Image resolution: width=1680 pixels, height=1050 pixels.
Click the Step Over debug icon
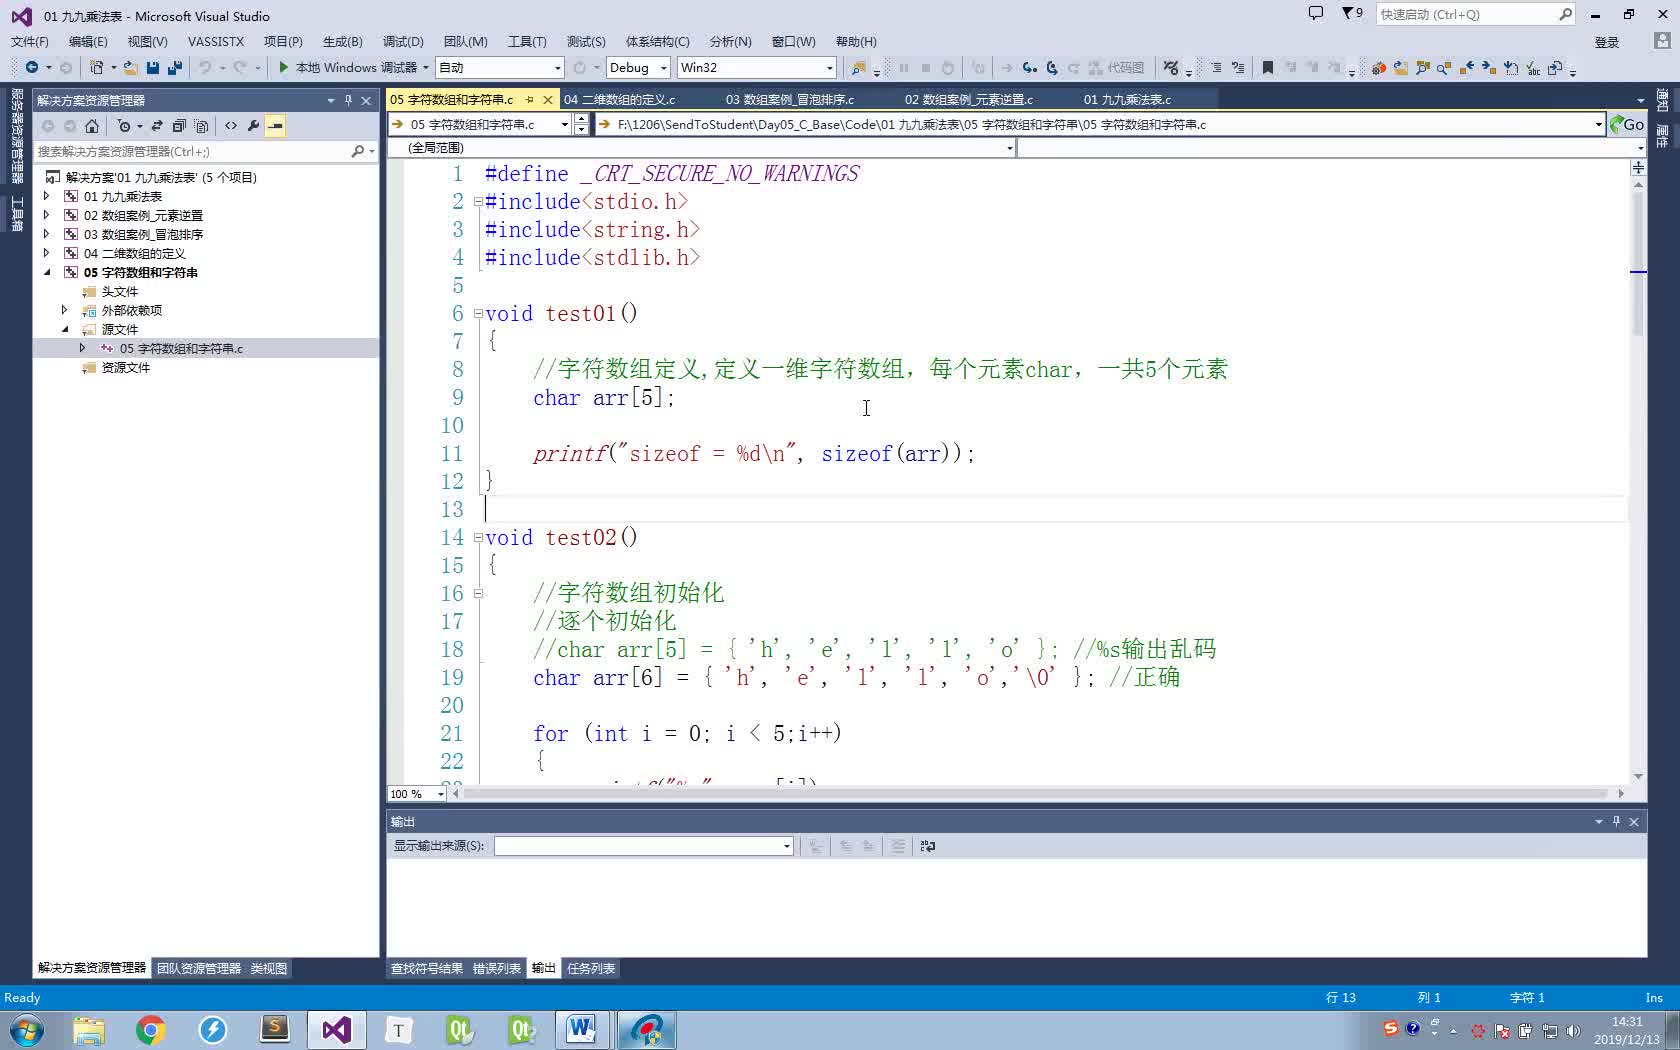(x=1051, y=67)
